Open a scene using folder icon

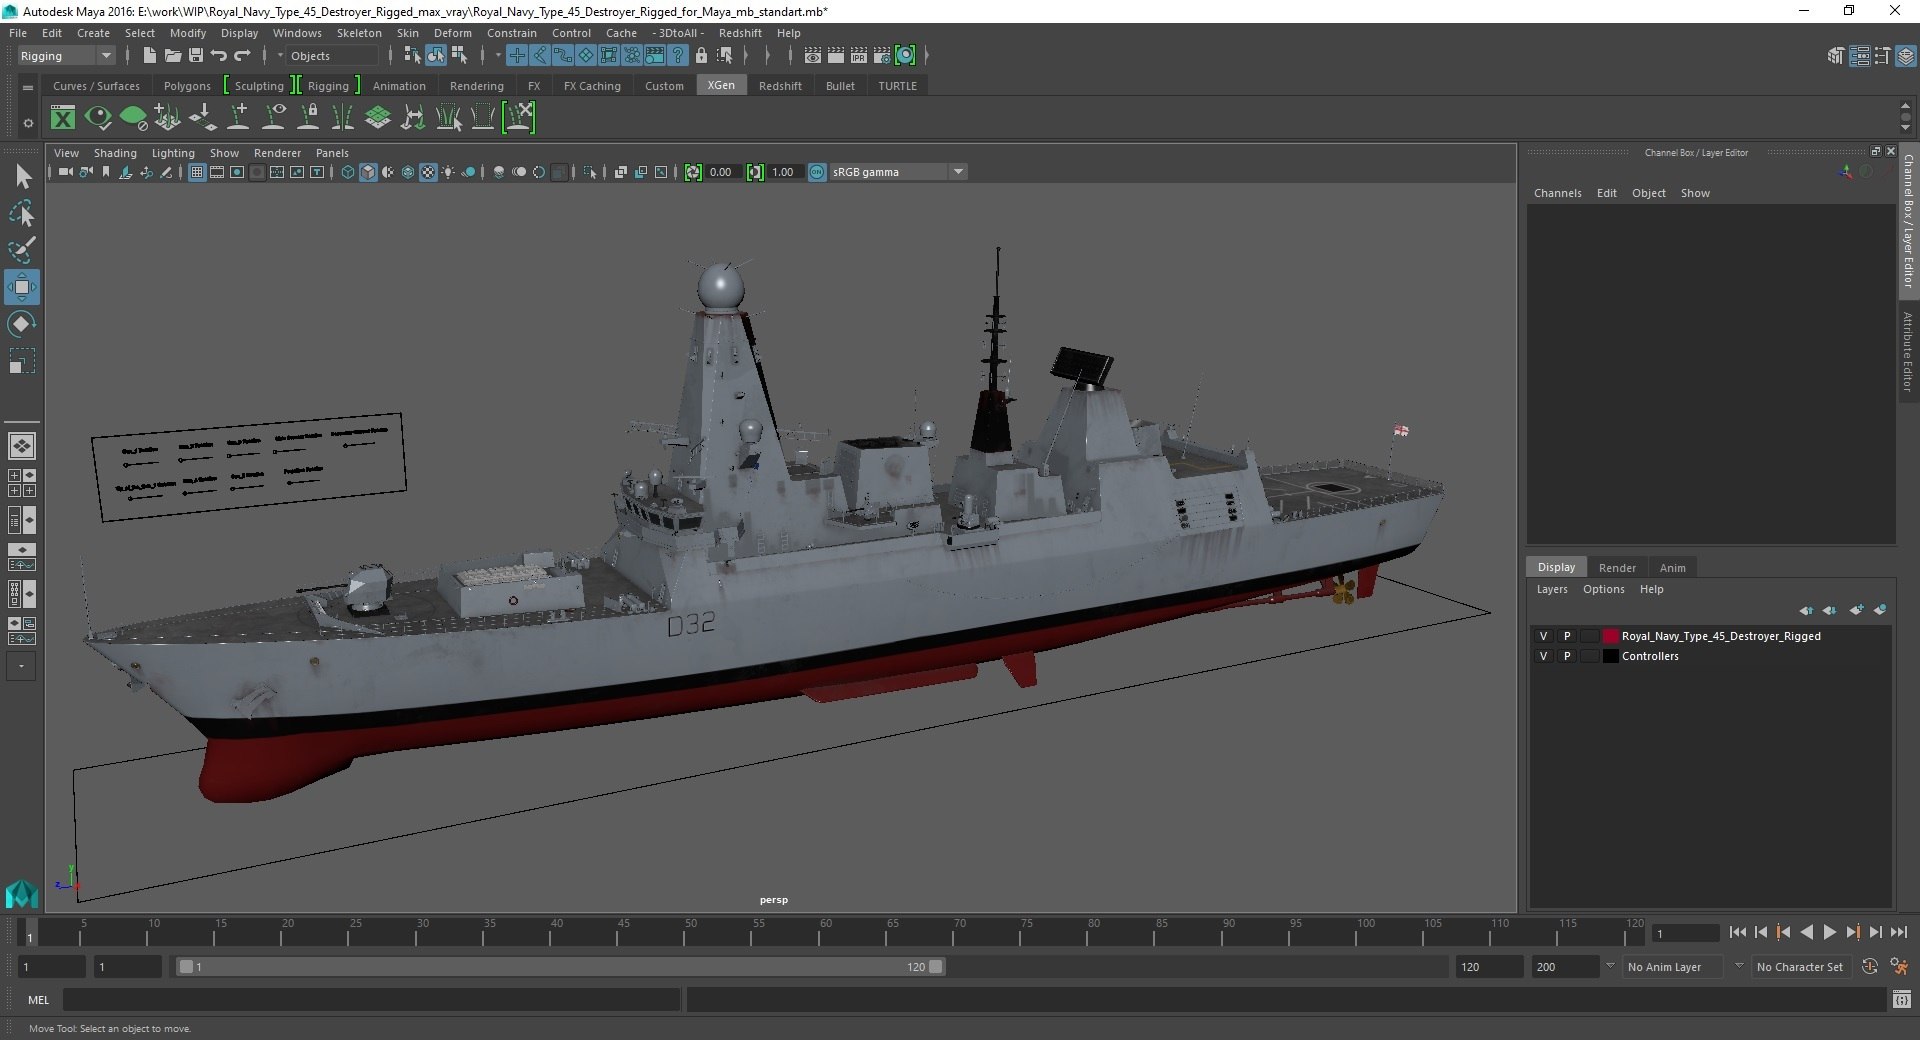[172, 56]
